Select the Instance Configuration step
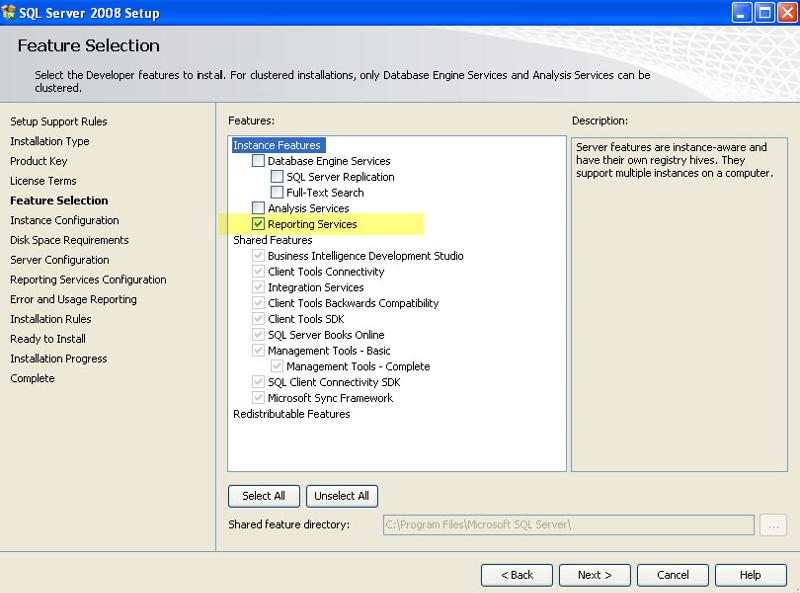800x593 pixels. click(x=64, y=220)
